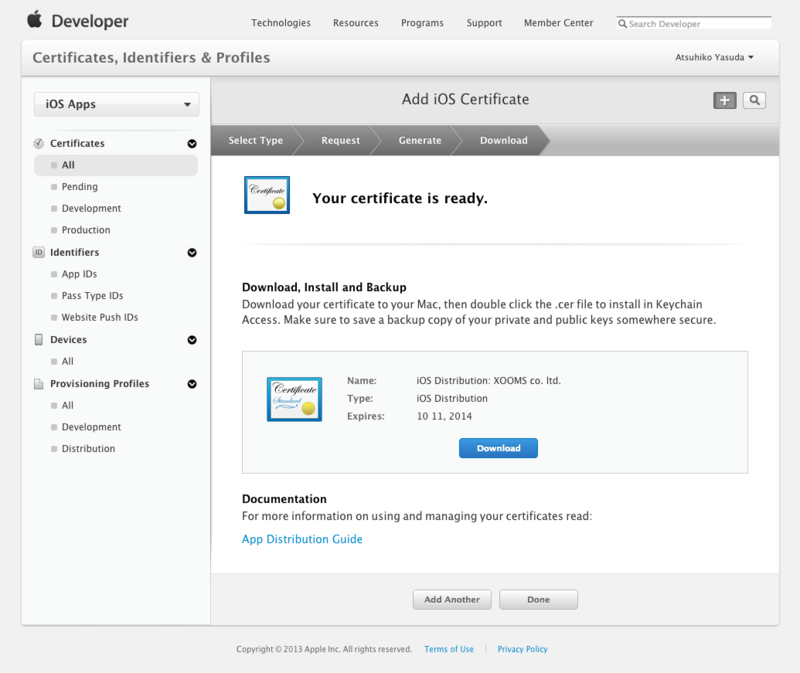The width and height of the screenshot is (800, 673).
Task: Collapse the Certificates section arrow
Action: pyautogui.click(x=192, y=144)
